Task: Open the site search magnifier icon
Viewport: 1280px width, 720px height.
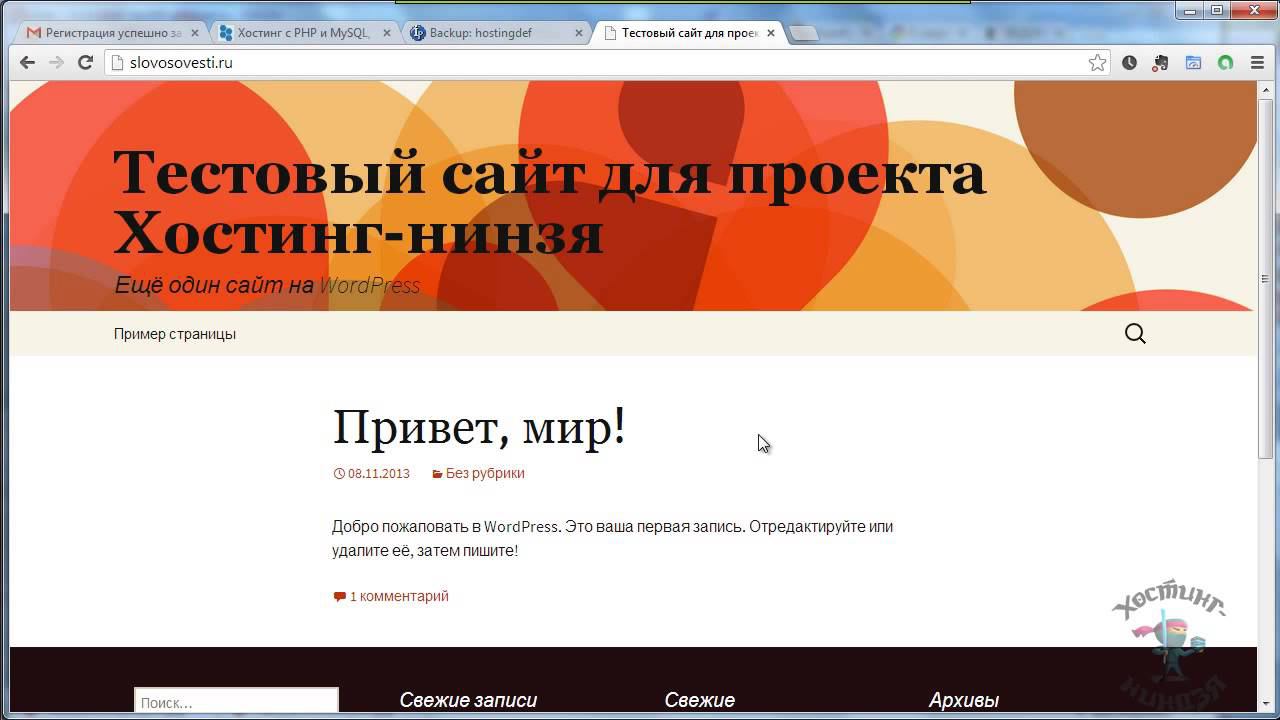Action: tap(1135, 334)
